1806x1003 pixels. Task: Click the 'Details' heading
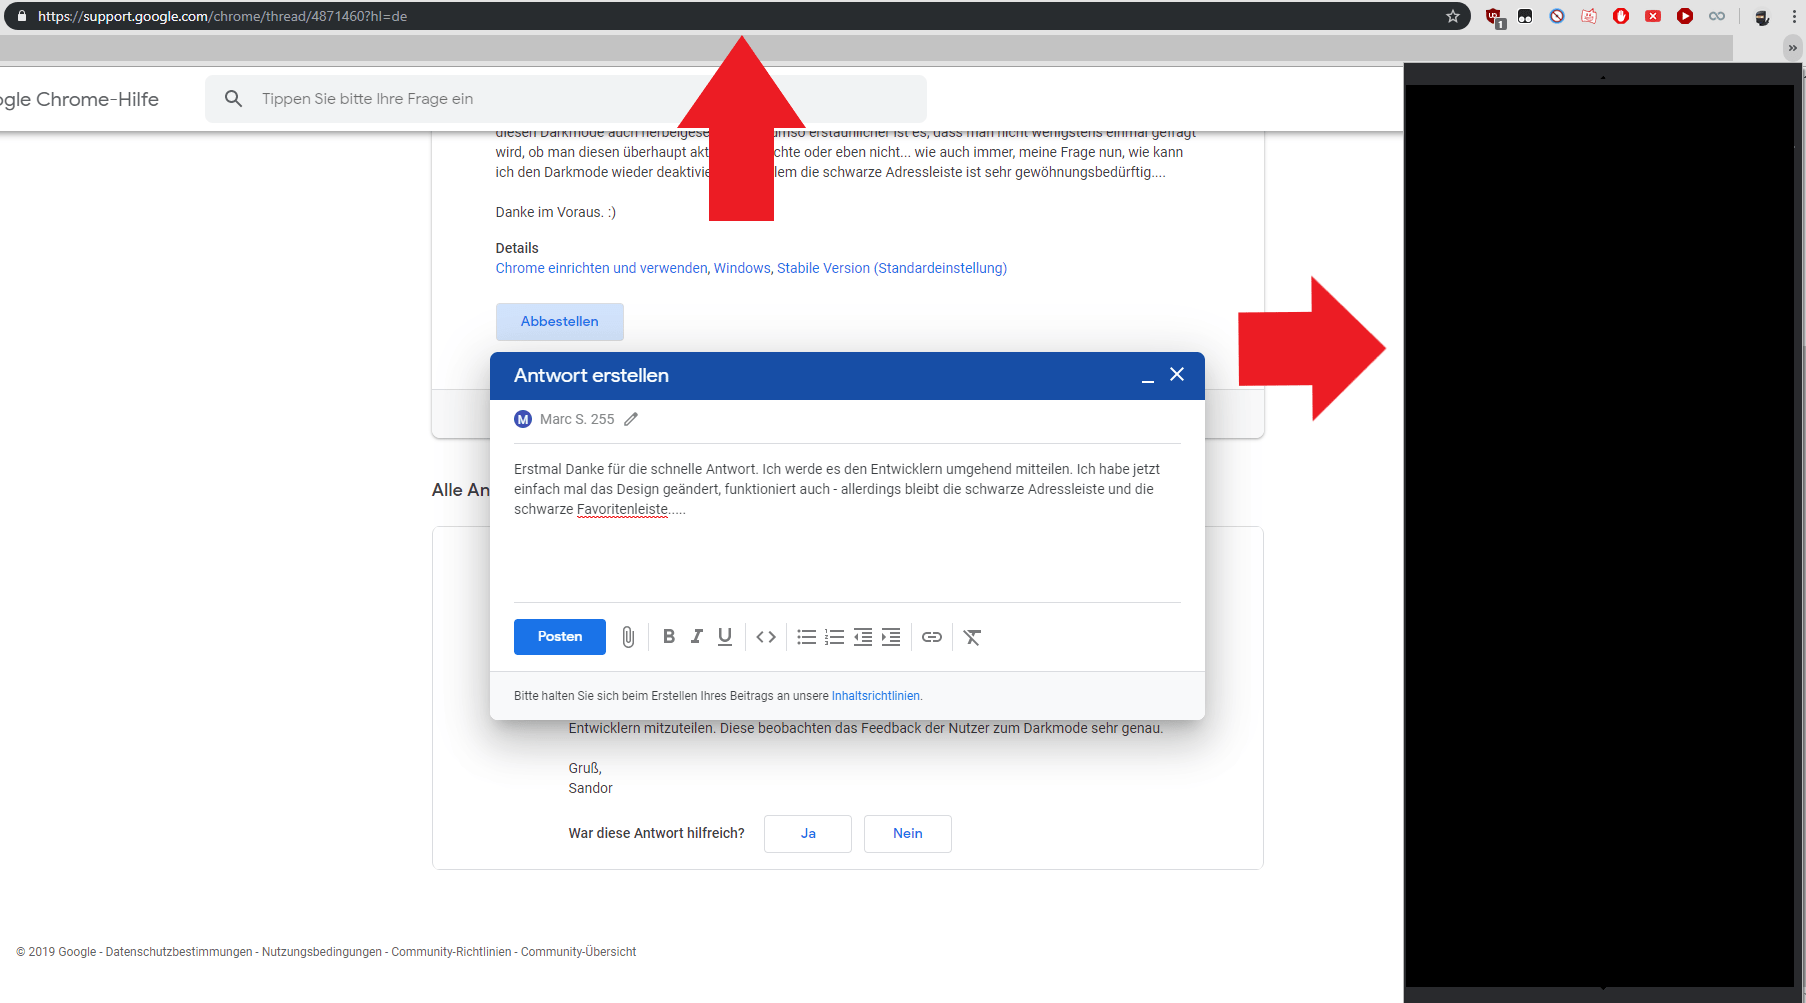pyautogui.click(x=517, y=248)
